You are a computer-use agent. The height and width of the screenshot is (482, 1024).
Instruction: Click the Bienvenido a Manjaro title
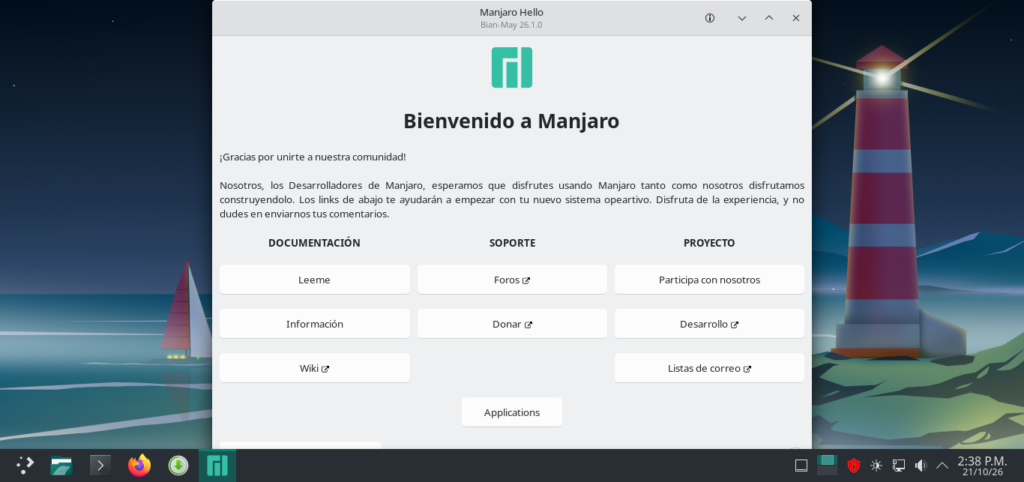511,121
